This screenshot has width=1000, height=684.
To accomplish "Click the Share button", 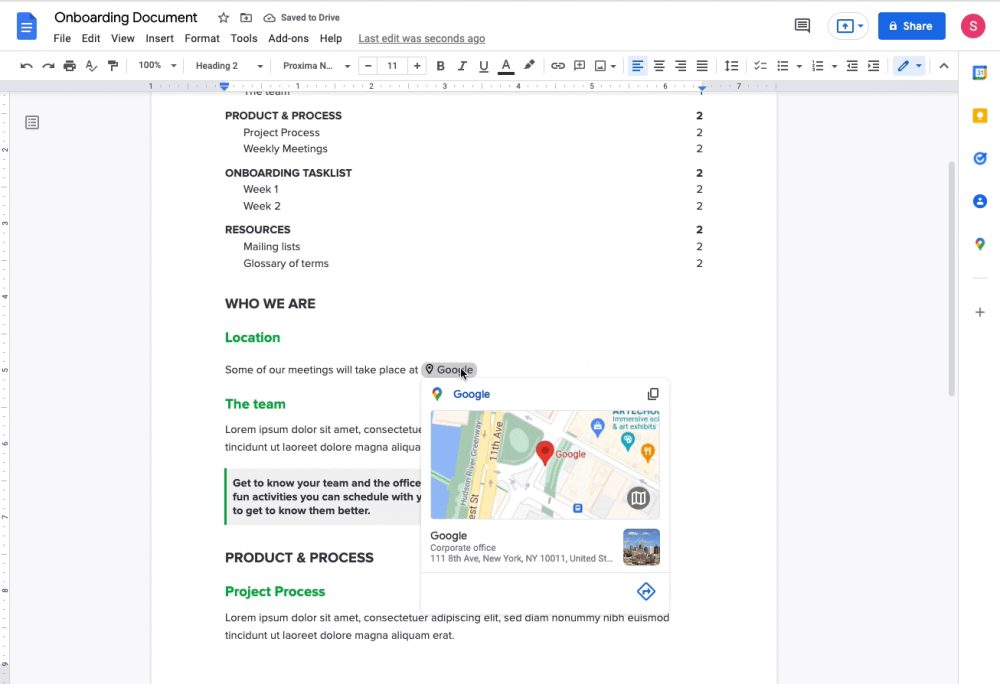I will click(x=911, y=25).
